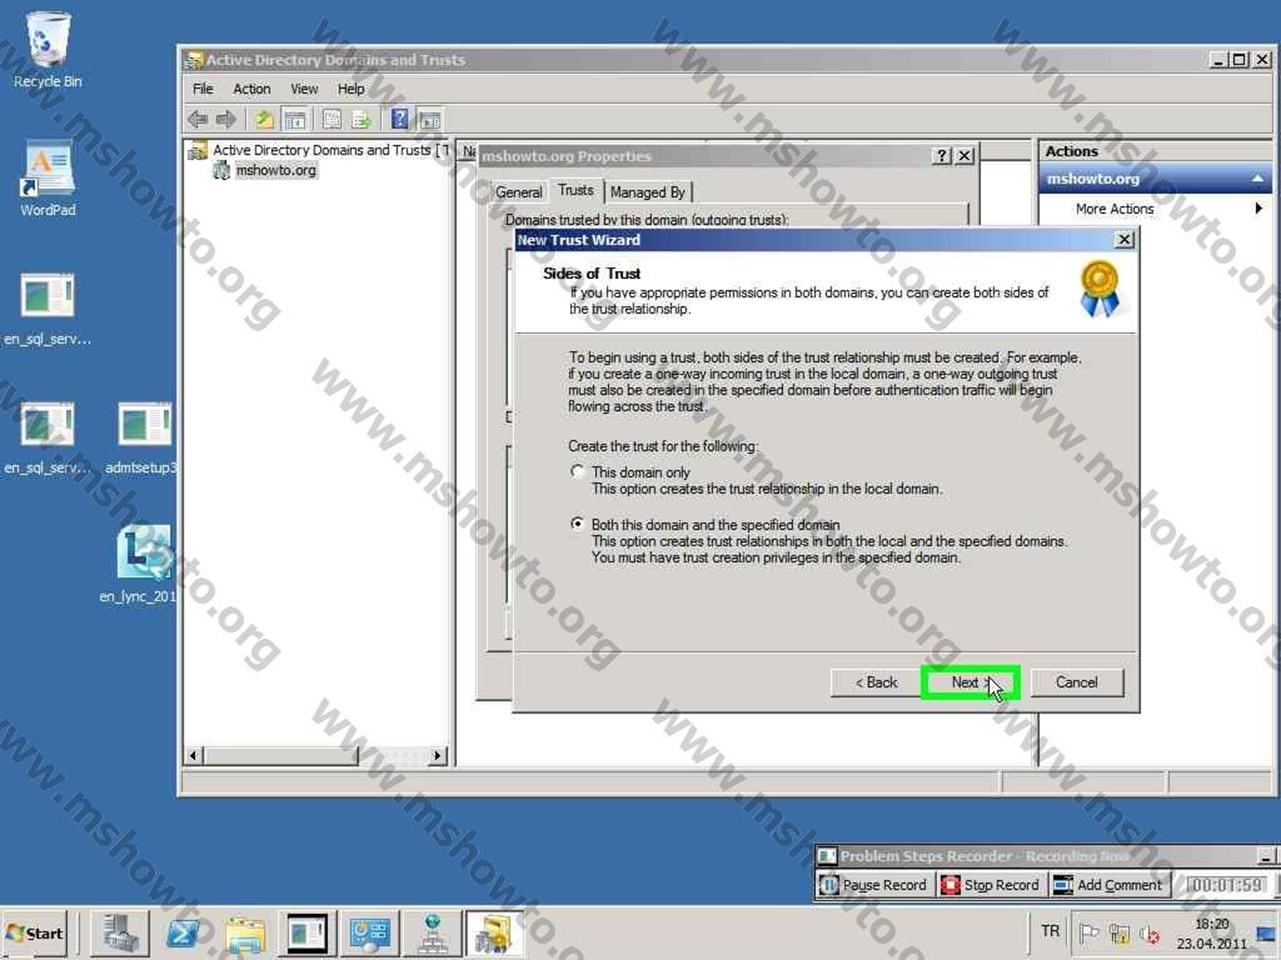1281x960 pixels.
Task: Cancel the New Trust Wizard
Action: click(x=1077, y=682)
